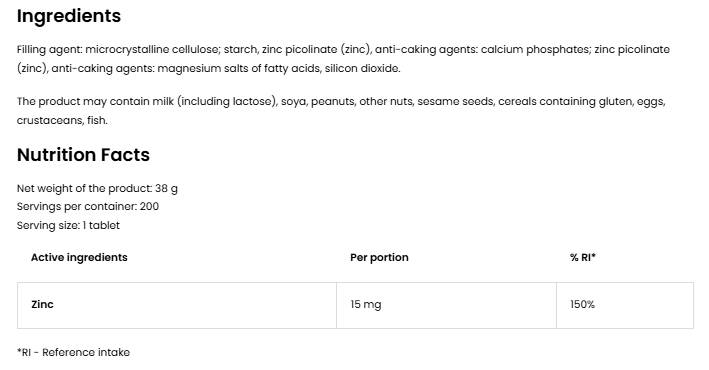Click the Ingredients heading

click(69, 16)
